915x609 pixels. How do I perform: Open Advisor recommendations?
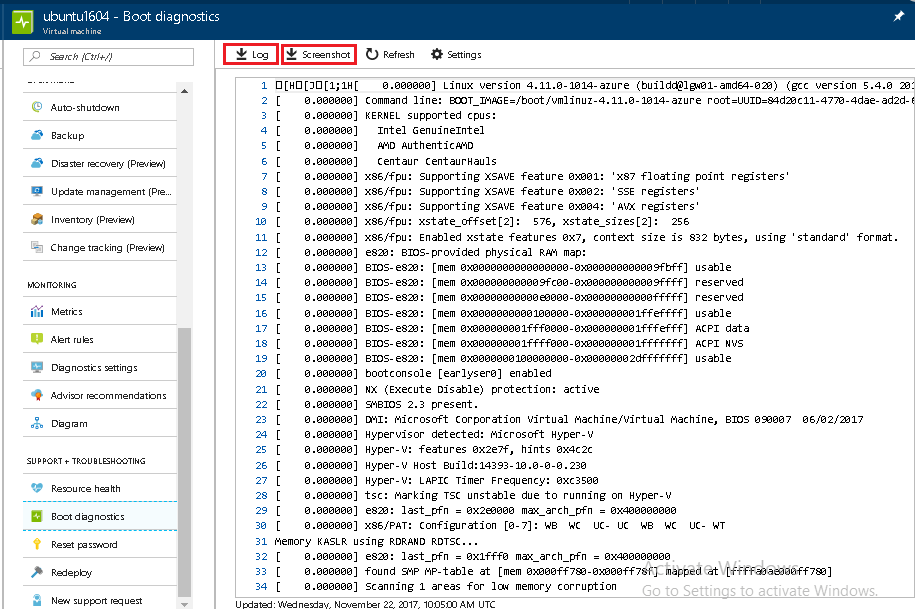coord(100,396)
